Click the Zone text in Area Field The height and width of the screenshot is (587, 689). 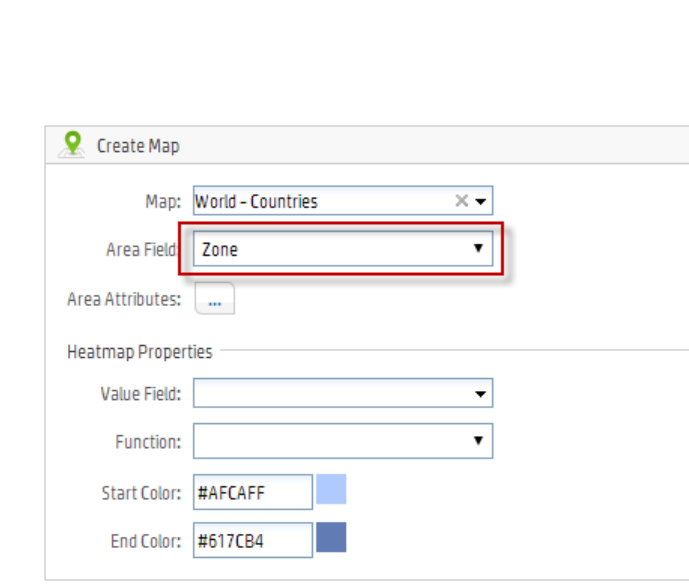coord(220,249)
